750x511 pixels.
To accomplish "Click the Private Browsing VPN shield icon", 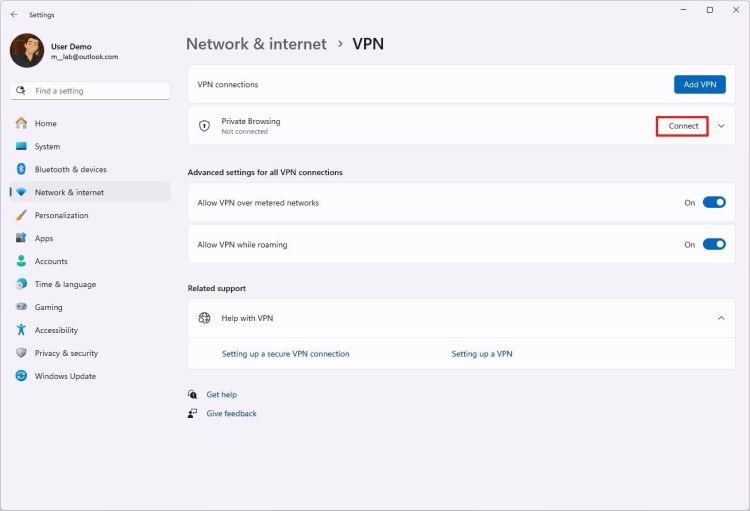I will pos(204,126).
